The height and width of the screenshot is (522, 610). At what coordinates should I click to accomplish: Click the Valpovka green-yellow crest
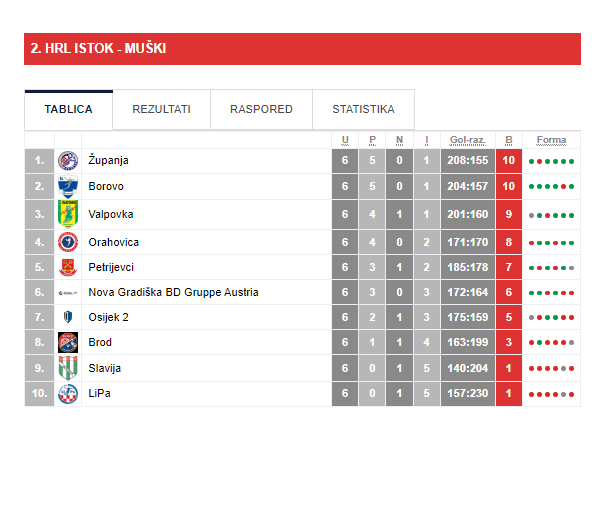click(x=68, y=214)
